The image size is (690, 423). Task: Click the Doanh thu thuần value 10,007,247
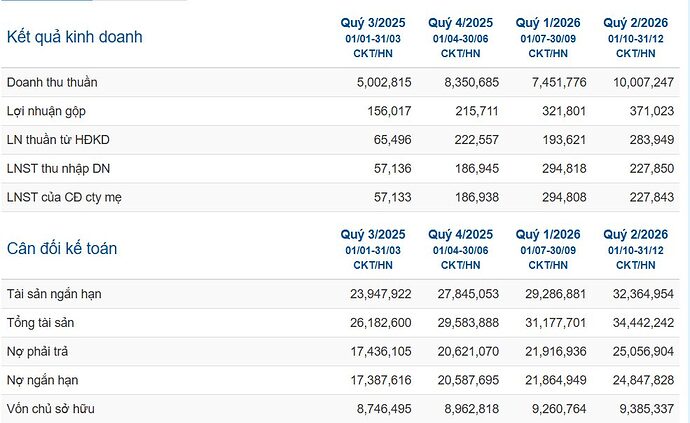[x=641, y=82]
